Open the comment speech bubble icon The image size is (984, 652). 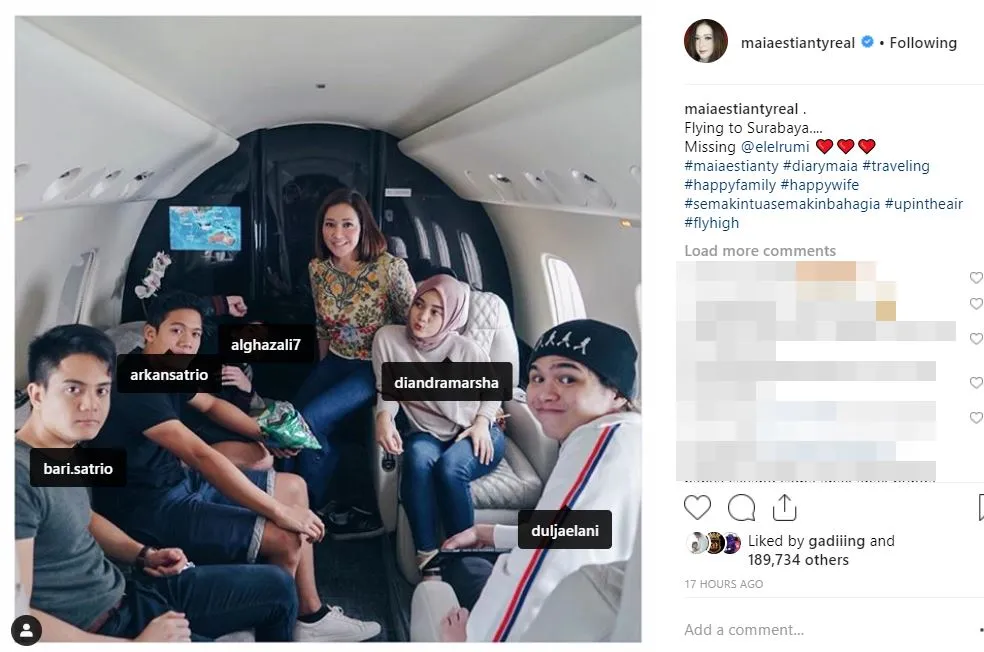point(741,508)
